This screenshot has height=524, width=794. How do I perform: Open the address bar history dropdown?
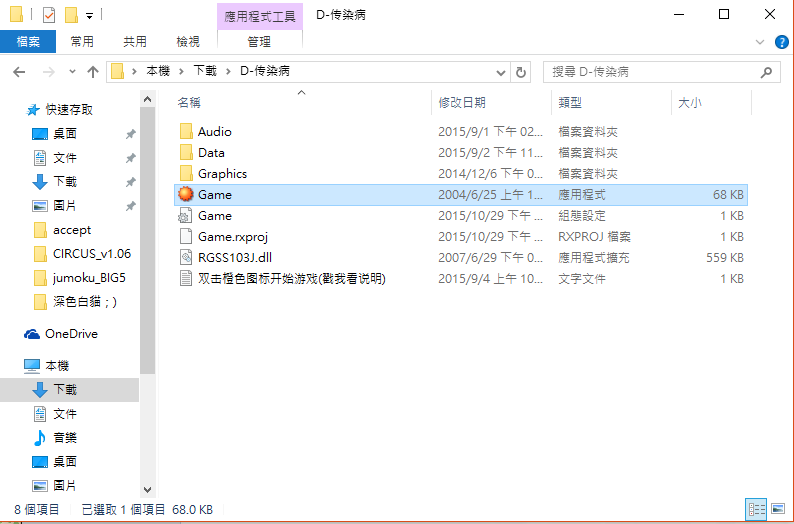coord(501,72)
